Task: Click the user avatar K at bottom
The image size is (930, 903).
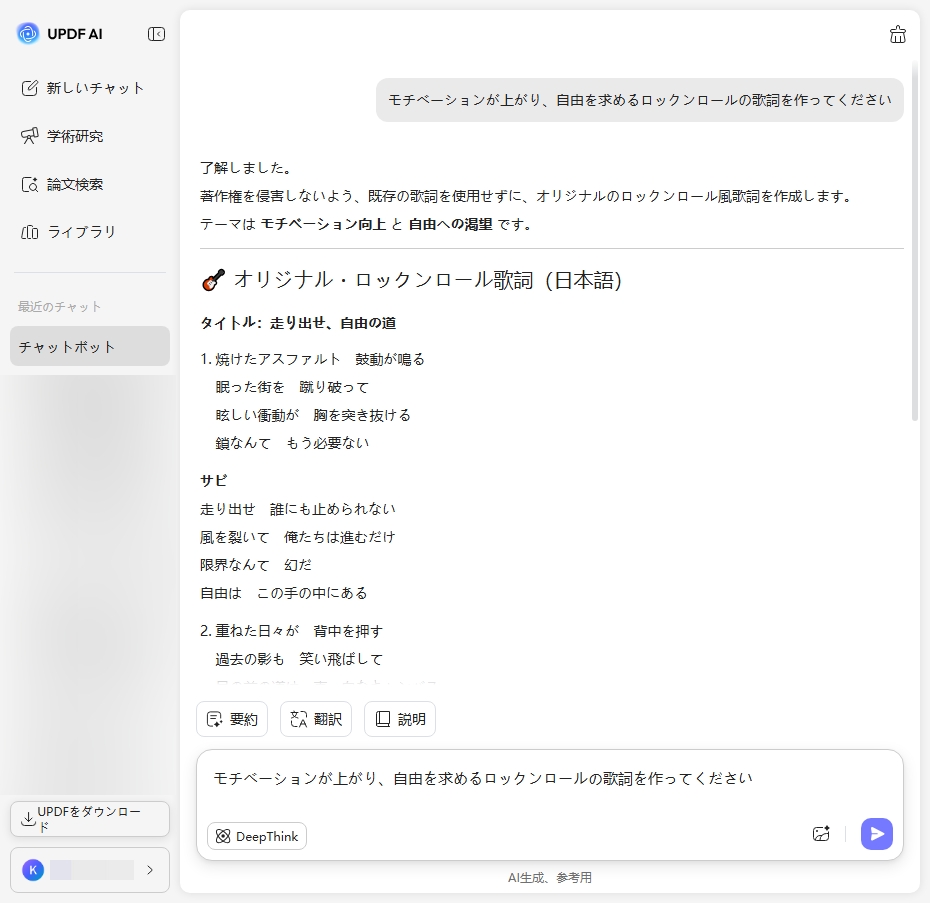Action: (33, 870)
